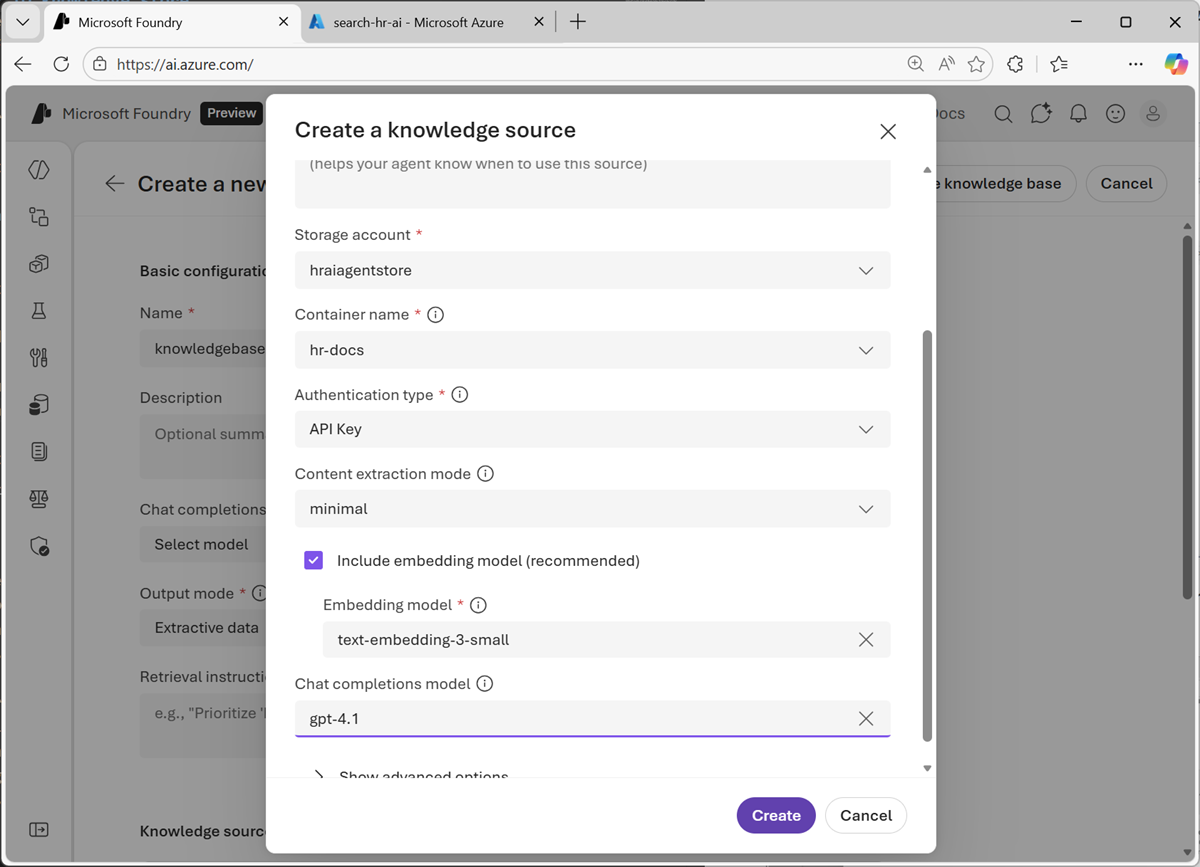Select the tools icon in the left sidebar

[x=38, y=357]
